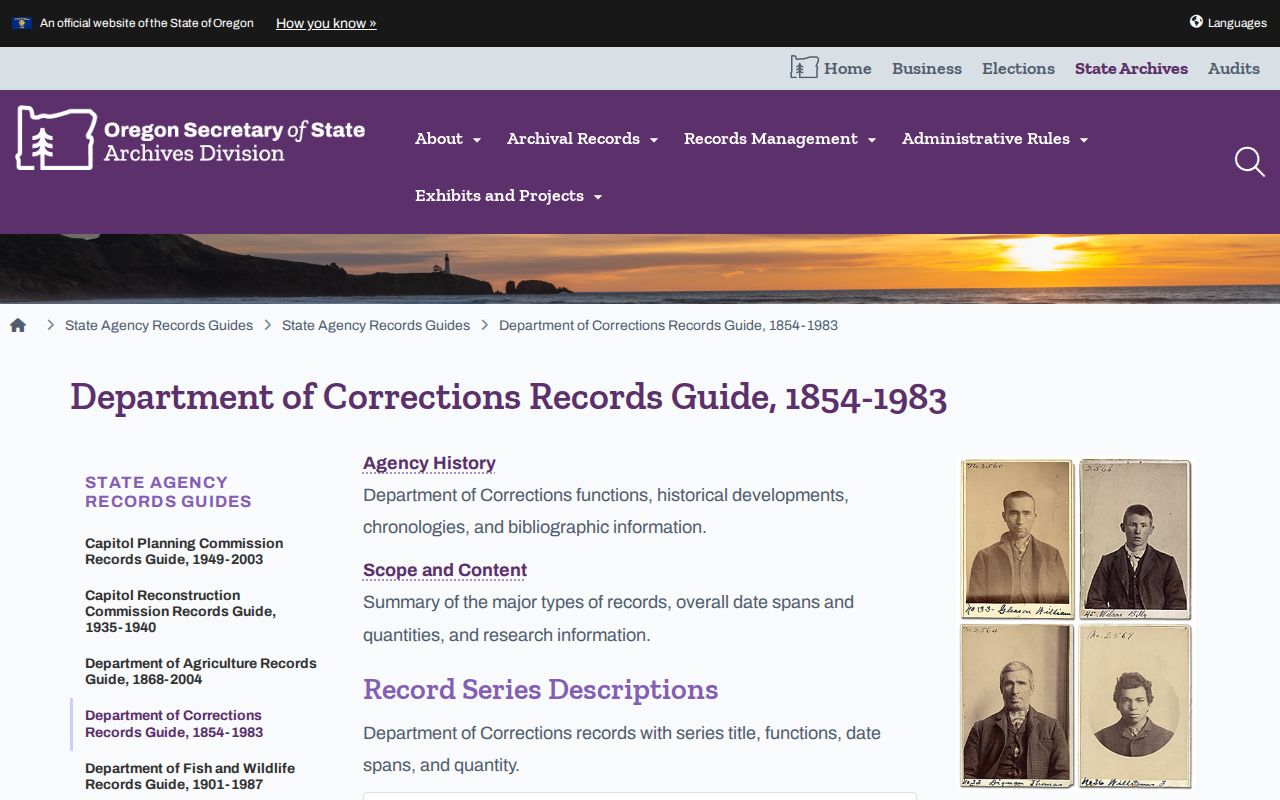Click the Department of Corrections breadcrumb text
This screenshot has width=1280, height=800.
pos(668,325)
